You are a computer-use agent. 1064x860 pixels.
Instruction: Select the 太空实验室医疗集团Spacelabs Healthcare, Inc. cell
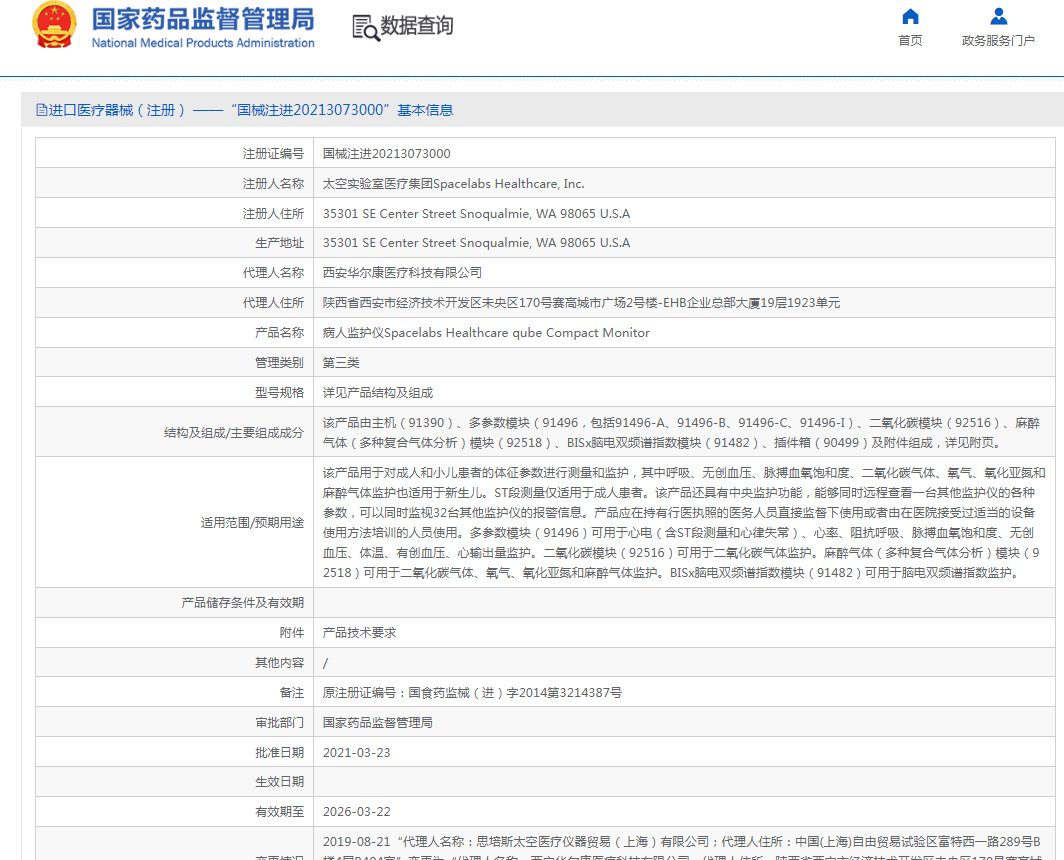[453, 183]
